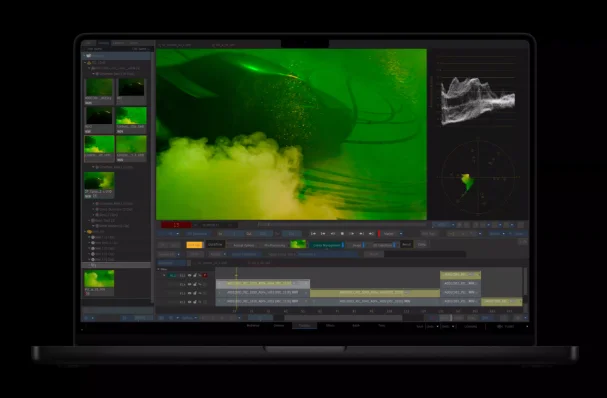Toggle eye visibility on second timeline track

point(189,284)
